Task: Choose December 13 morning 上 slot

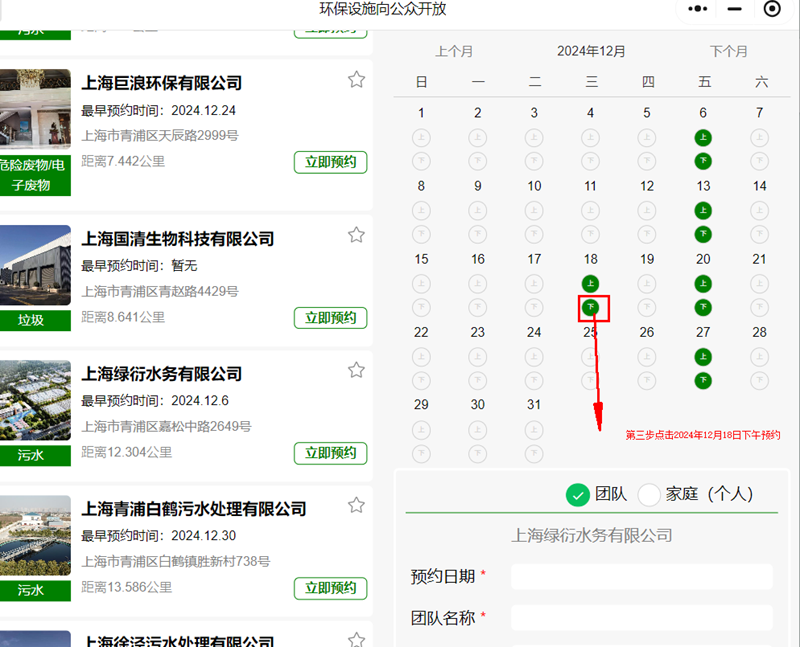Action: (703, 210)
